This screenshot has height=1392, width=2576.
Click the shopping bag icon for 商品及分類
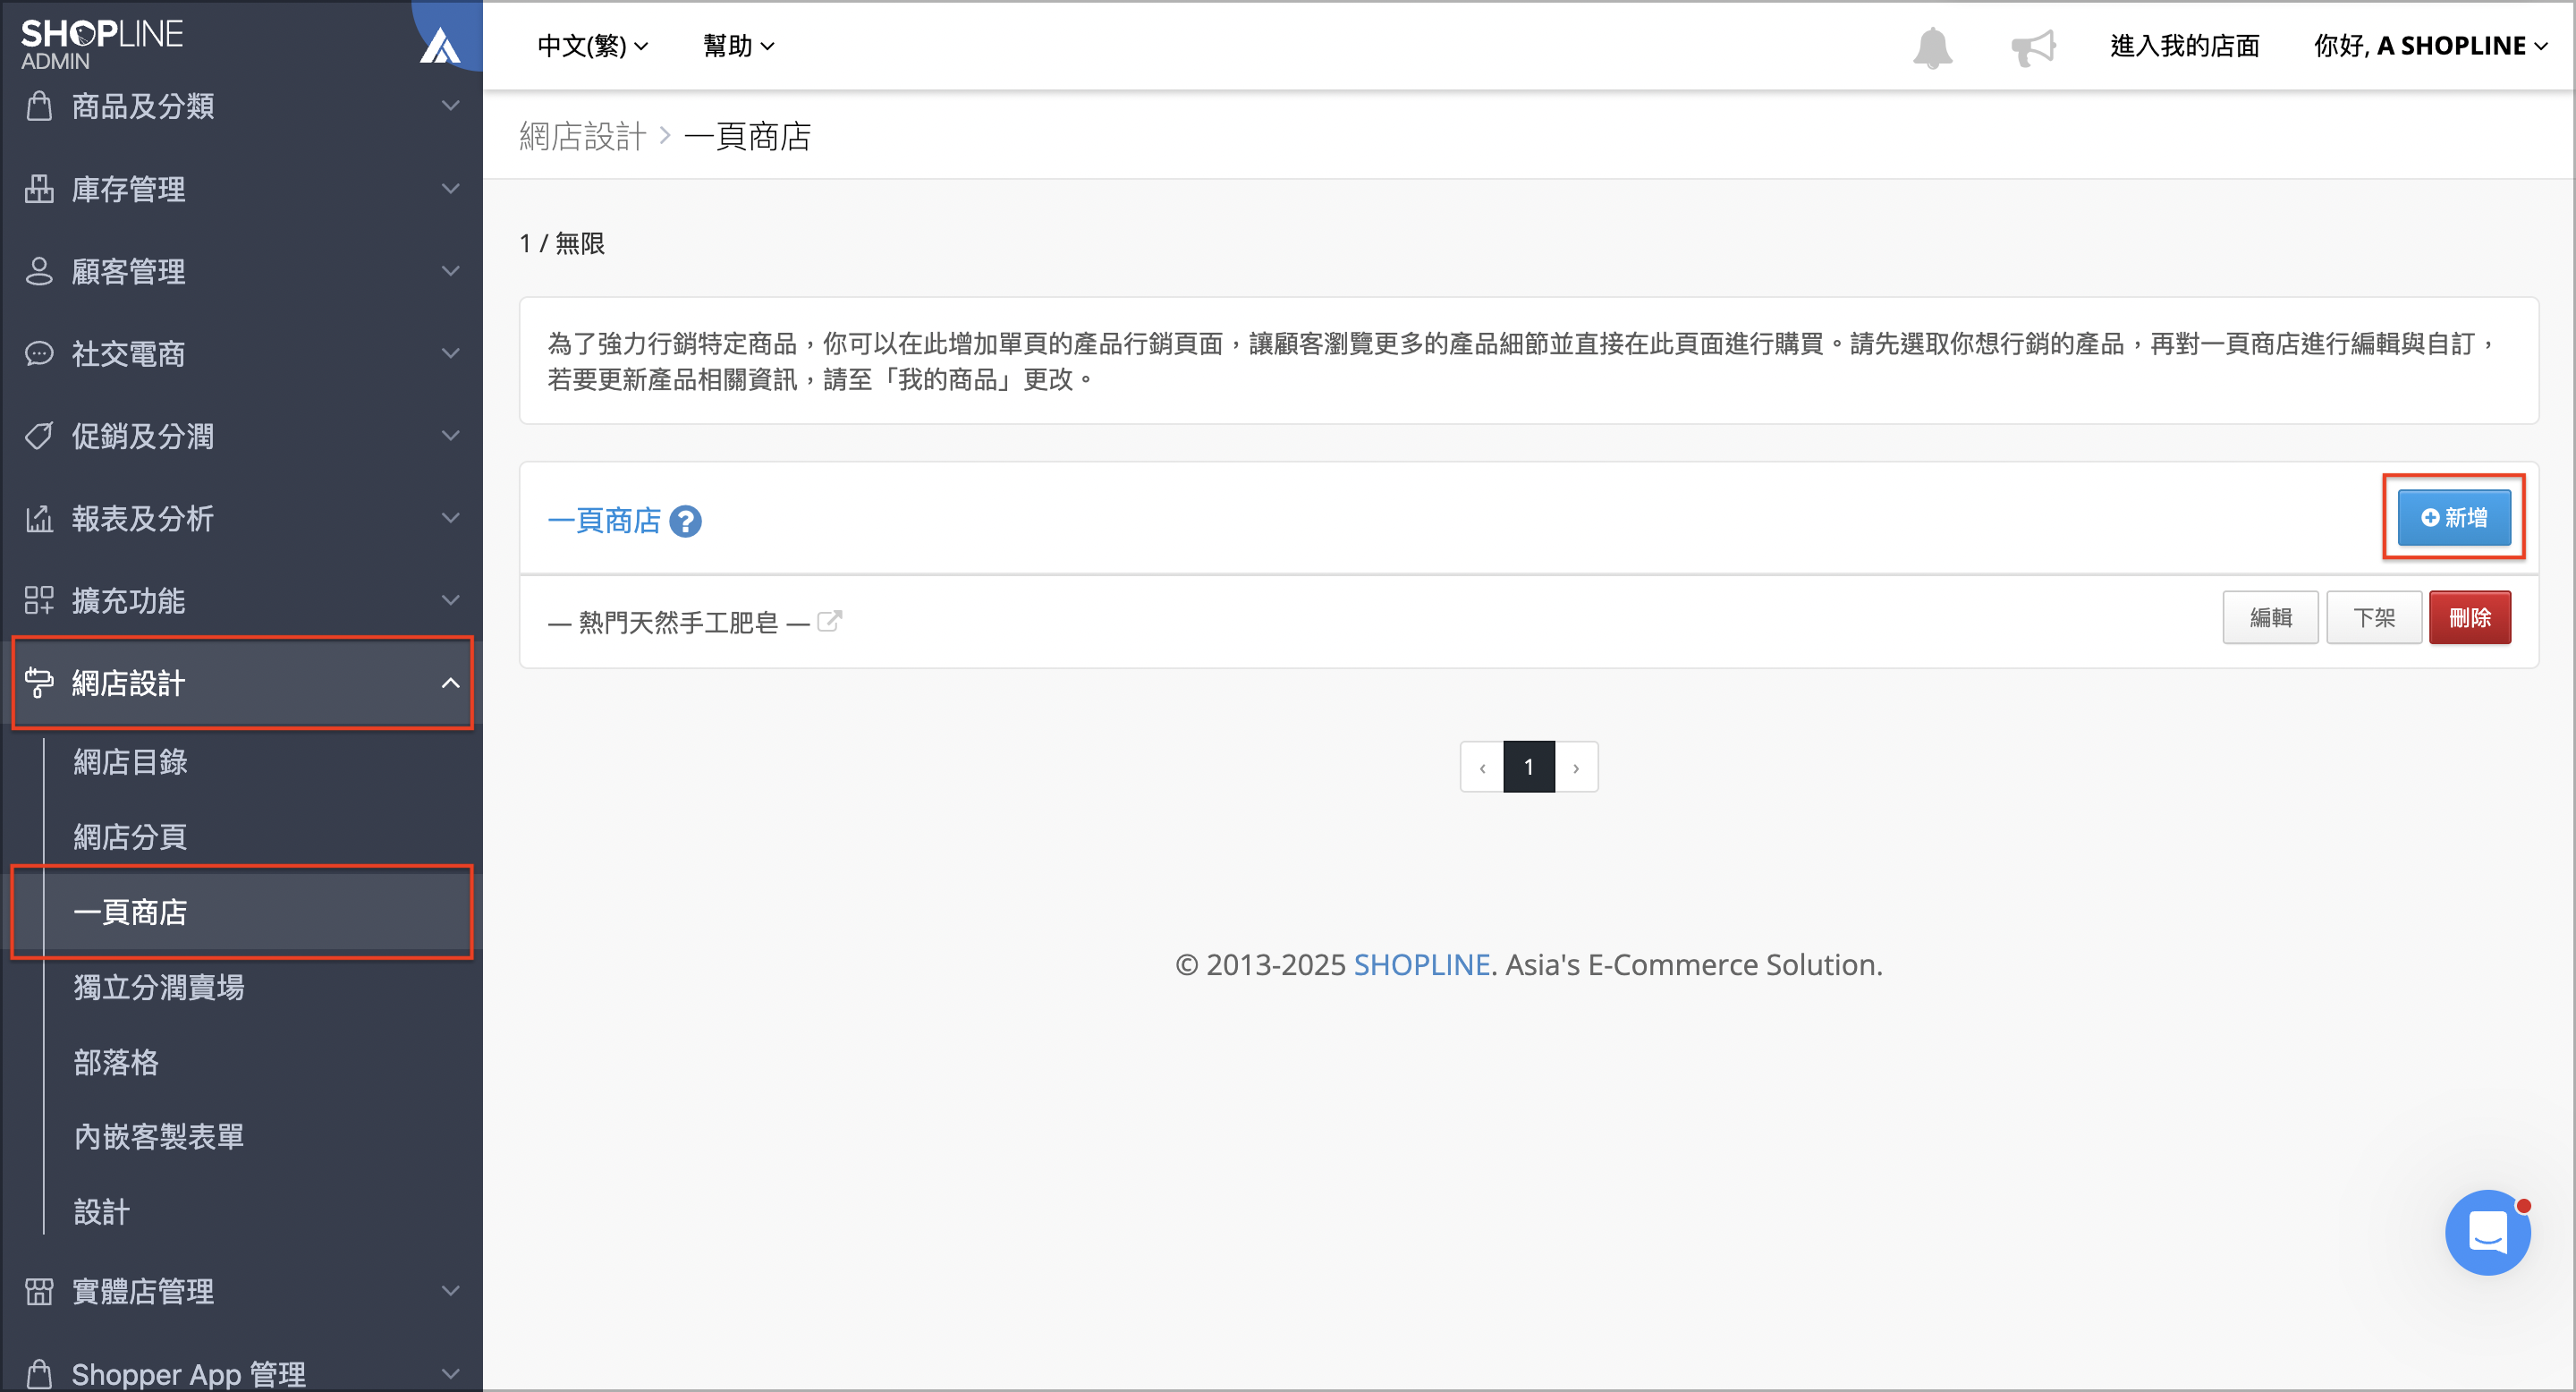point(39,105)
